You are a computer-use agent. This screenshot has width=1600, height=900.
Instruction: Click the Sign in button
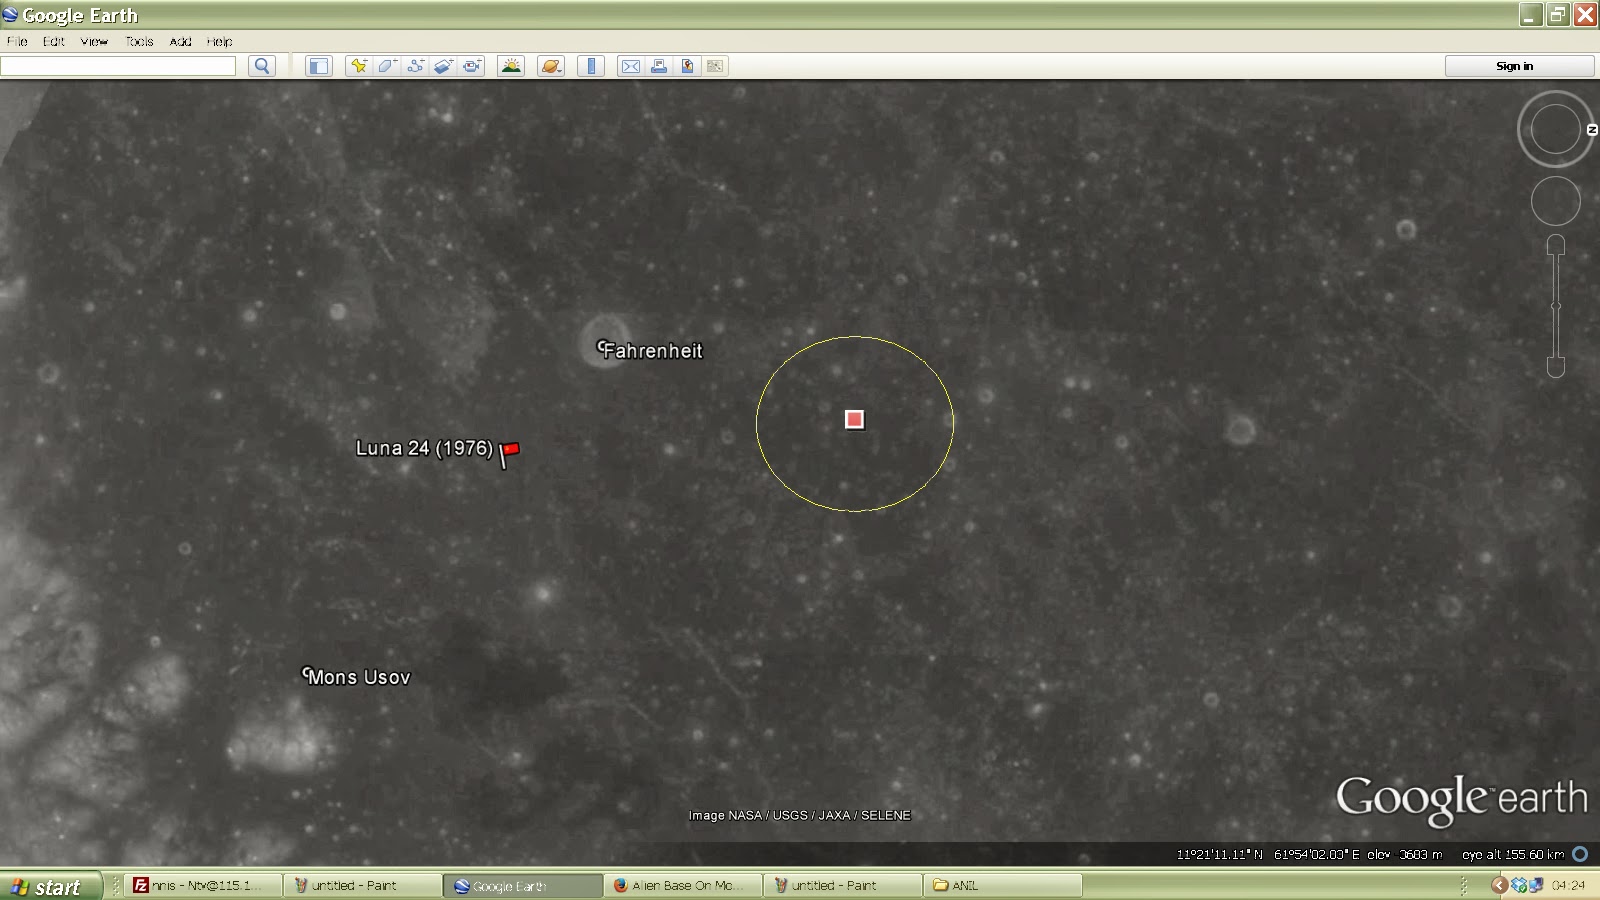pos(1519,66)
